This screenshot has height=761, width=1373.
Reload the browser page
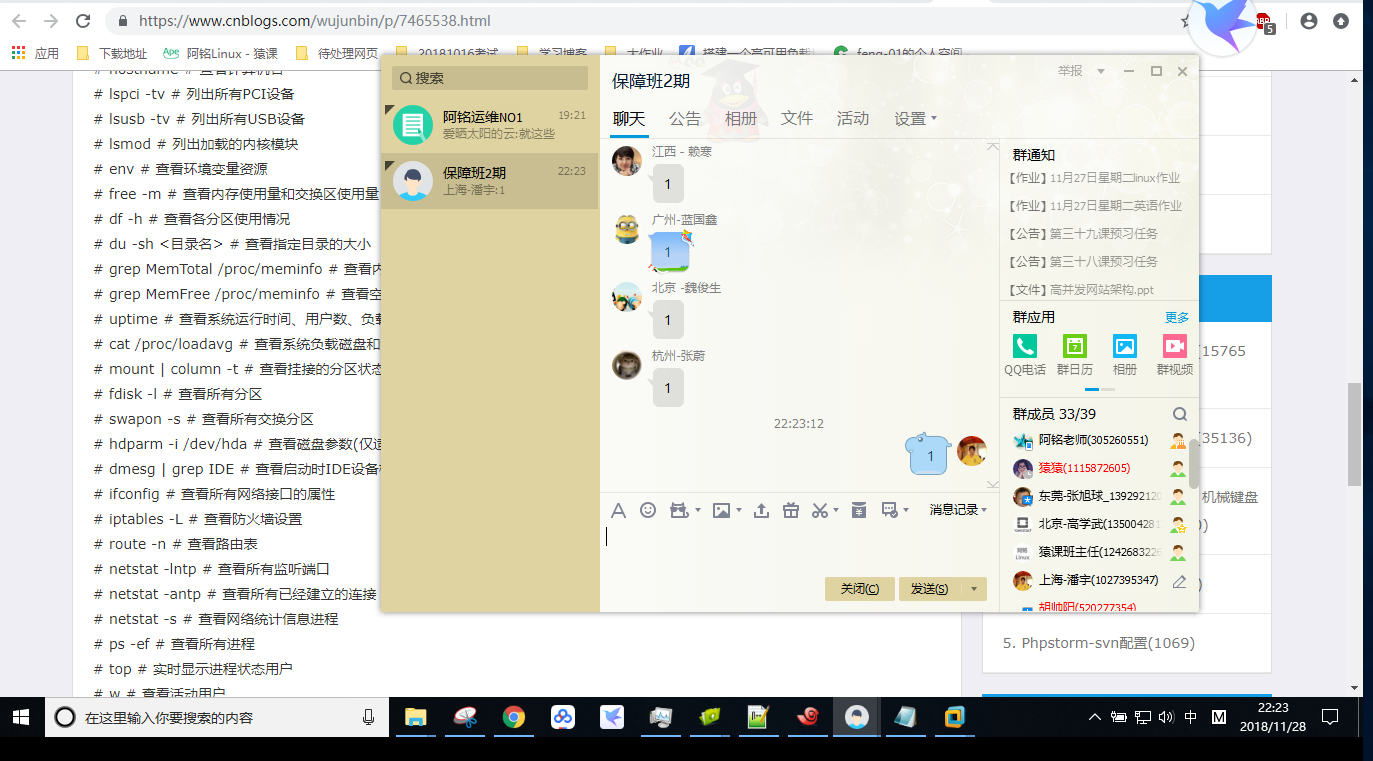pyautogui.click(x=84, y=20)
